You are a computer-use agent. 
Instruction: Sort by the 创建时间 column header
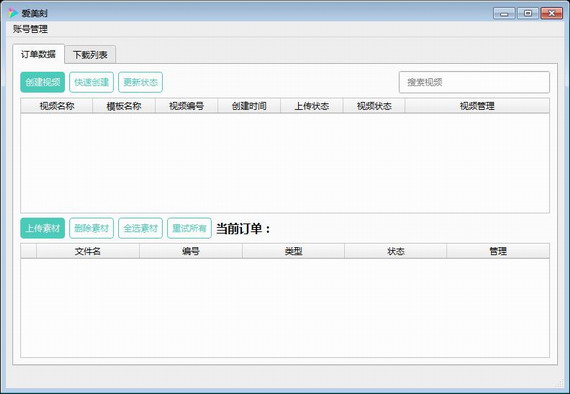[249, 106]
